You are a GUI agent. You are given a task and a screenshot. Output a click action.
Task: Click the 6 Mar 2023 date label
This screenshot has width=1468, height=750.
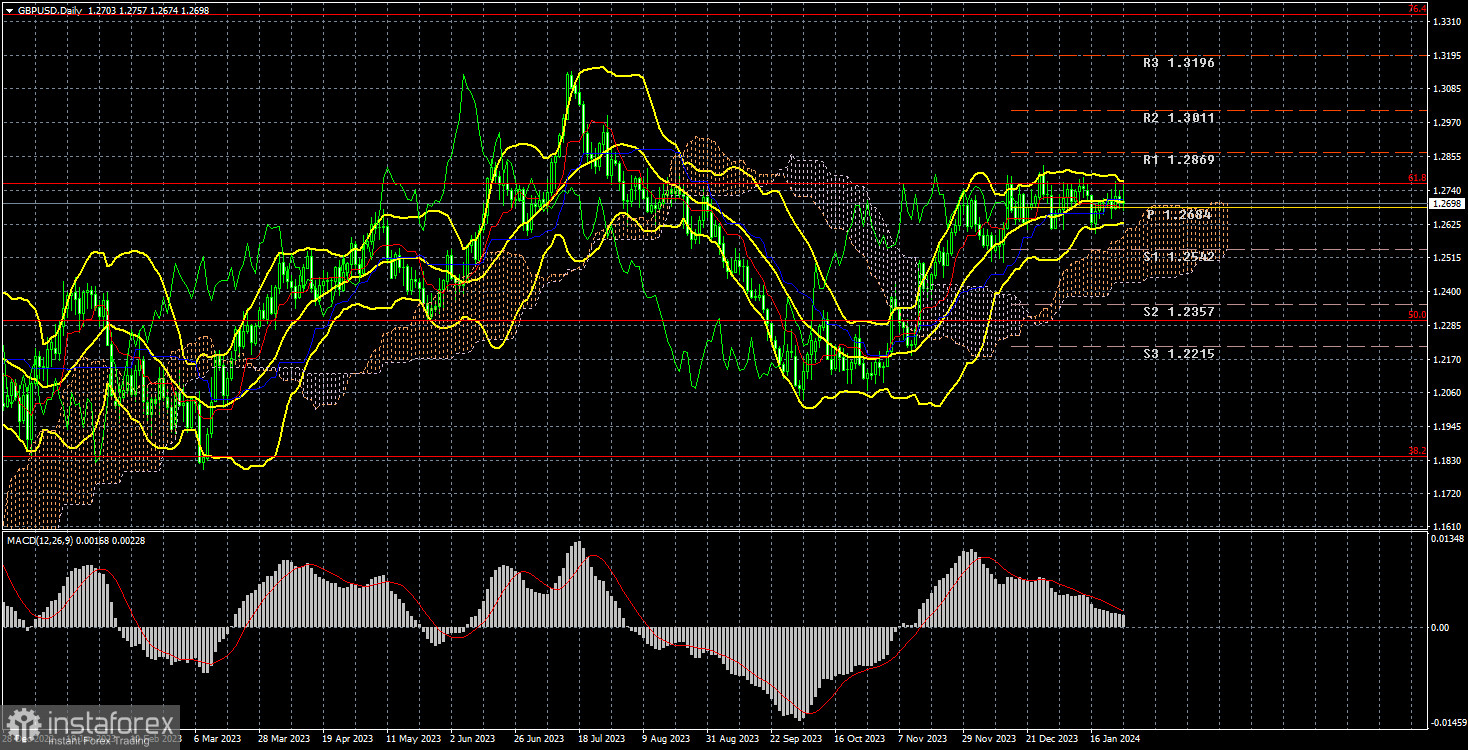click(x=218, y=739)
